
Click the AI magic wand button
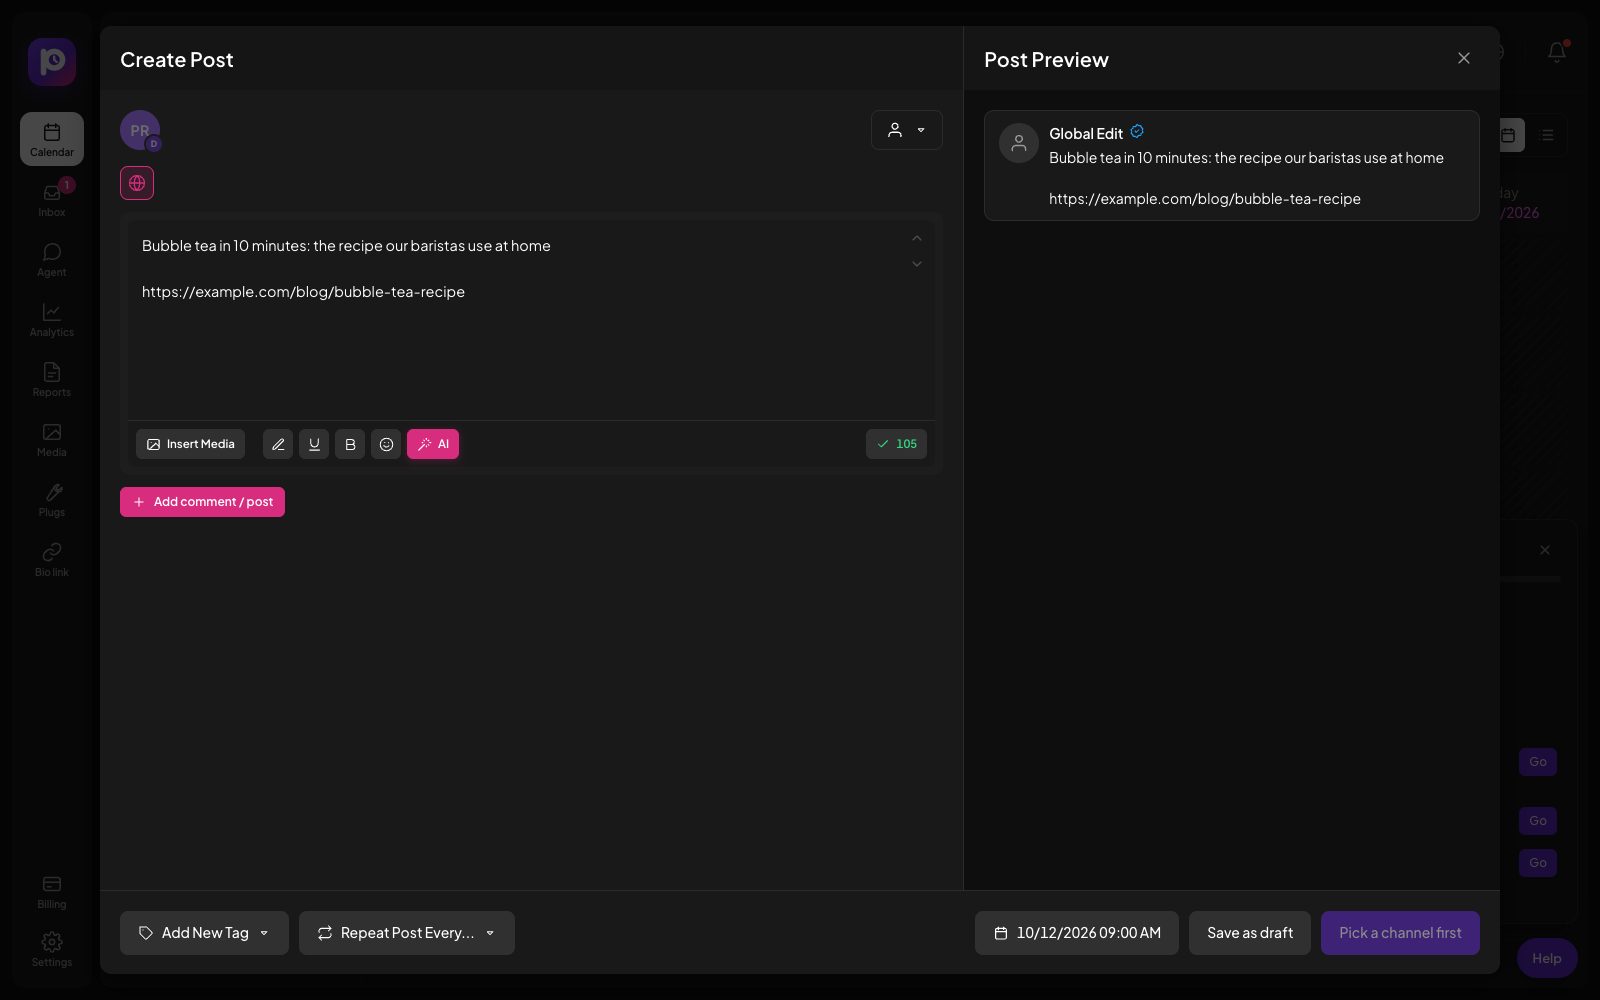click(x=433, y=444)
